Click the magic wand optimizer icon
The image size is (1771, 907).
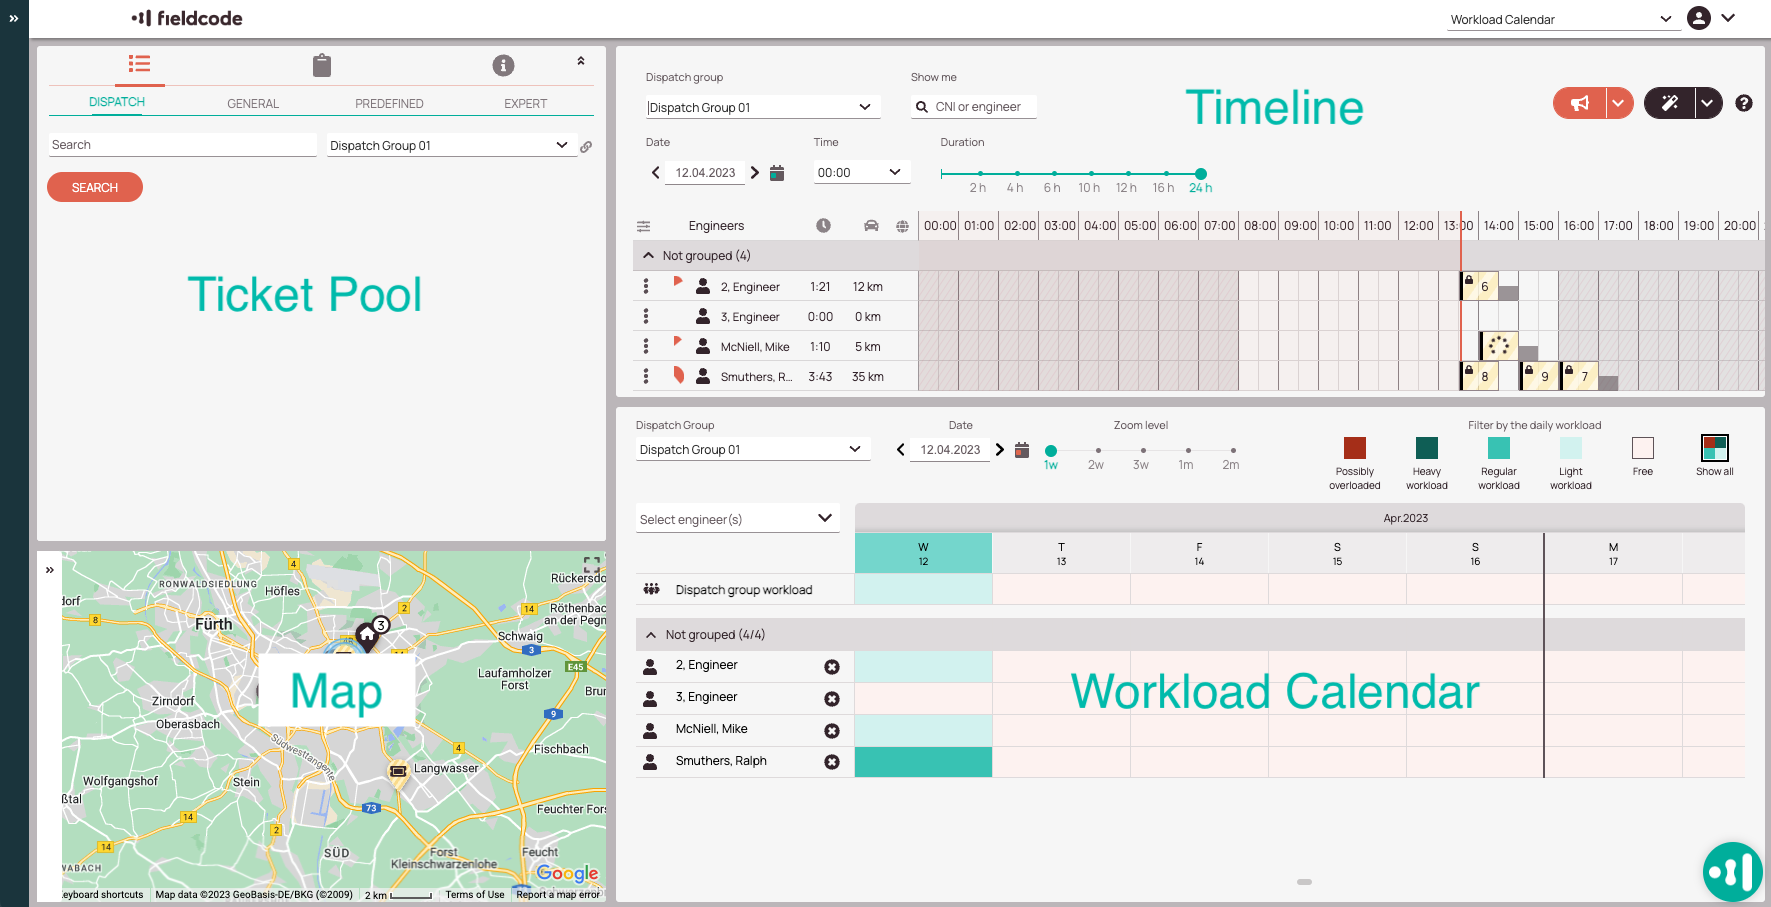(1670, 103)
